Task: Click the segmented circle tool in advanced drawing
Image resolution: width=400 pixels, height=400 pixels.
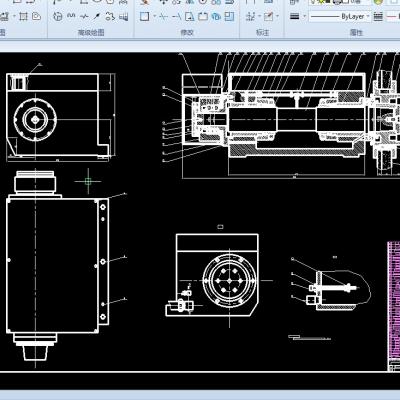Action: tap(58, 16)
